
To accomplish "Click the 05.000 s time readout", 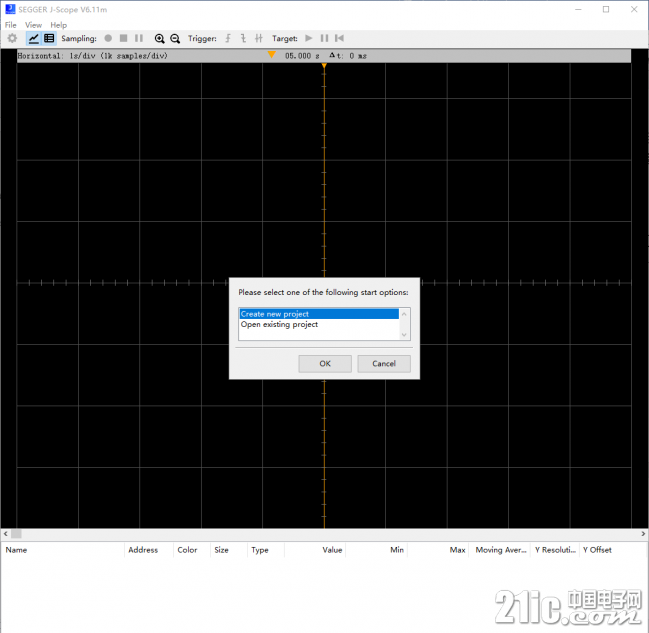I will point(302,55).
